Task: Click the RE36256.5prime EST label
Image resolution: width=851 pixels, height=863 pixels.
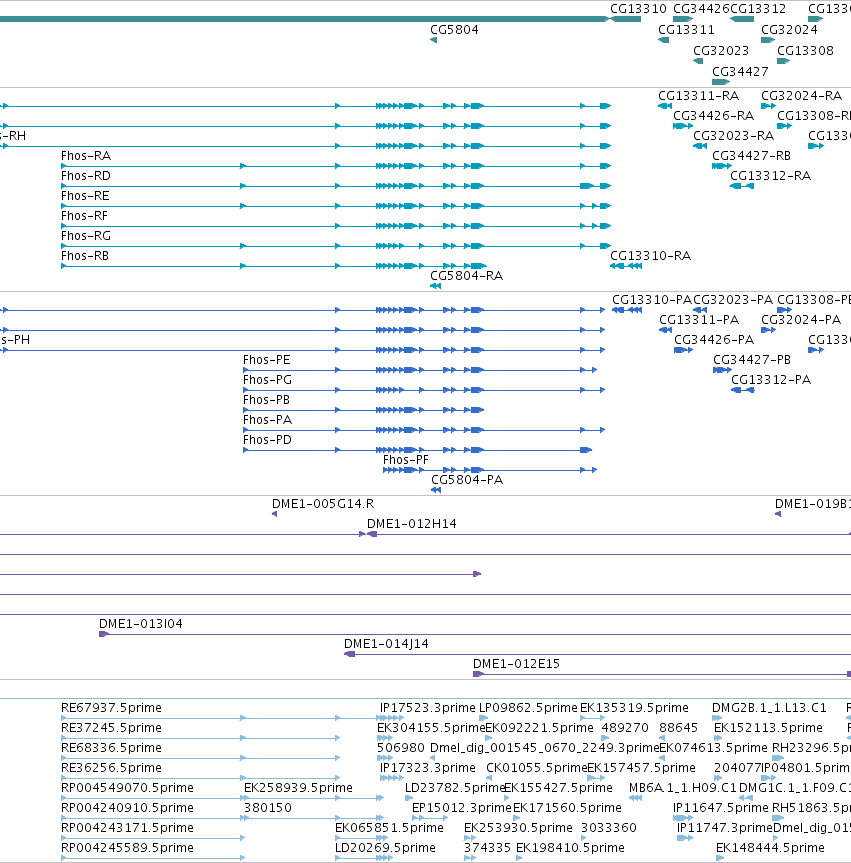Action: pyautogui.click(x=111, y=768)
